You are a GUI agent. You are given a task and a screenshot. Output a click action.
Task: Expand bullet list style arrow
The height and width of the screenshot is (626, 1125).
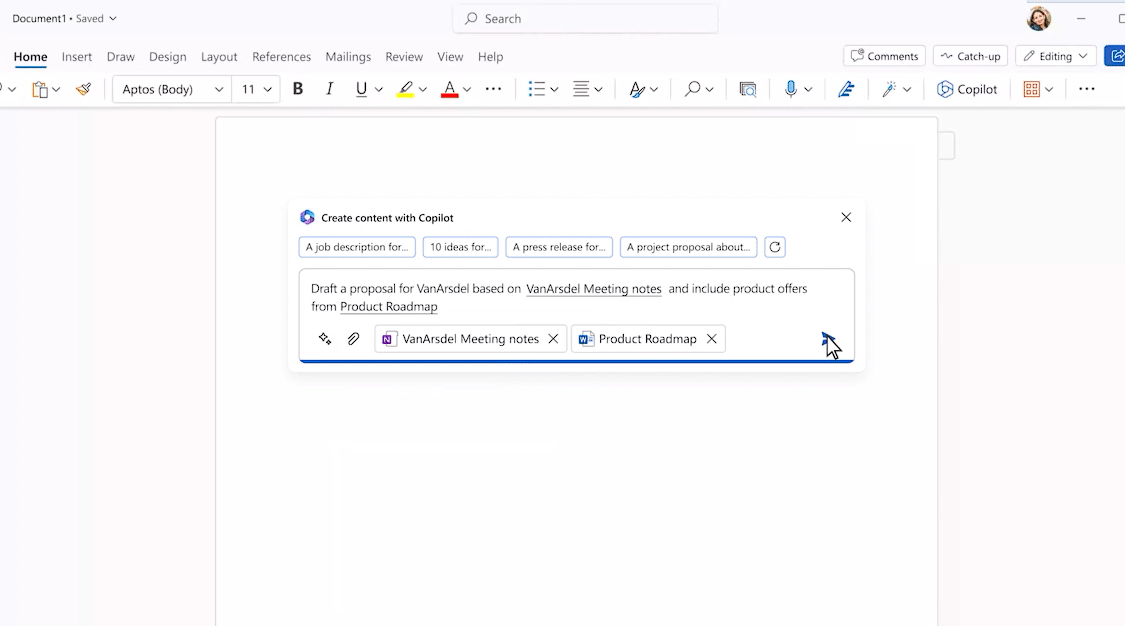click(x=554, y=90)
